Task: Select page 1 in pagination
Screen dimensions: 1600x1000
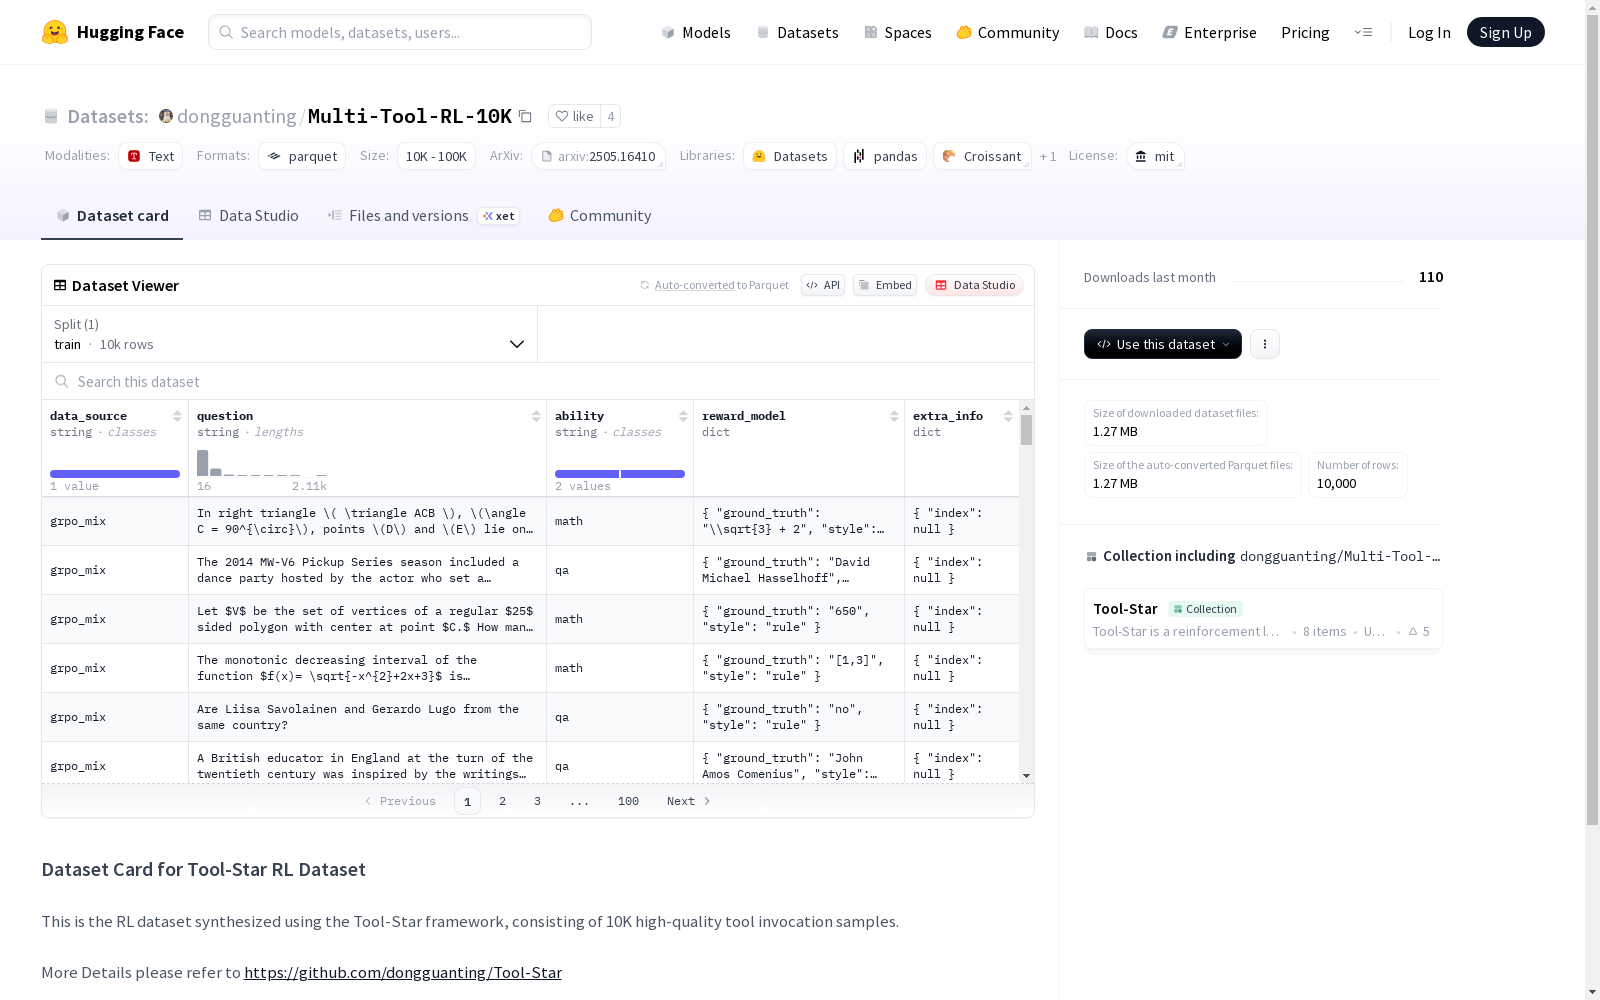Action: click(x=467, y=801)
